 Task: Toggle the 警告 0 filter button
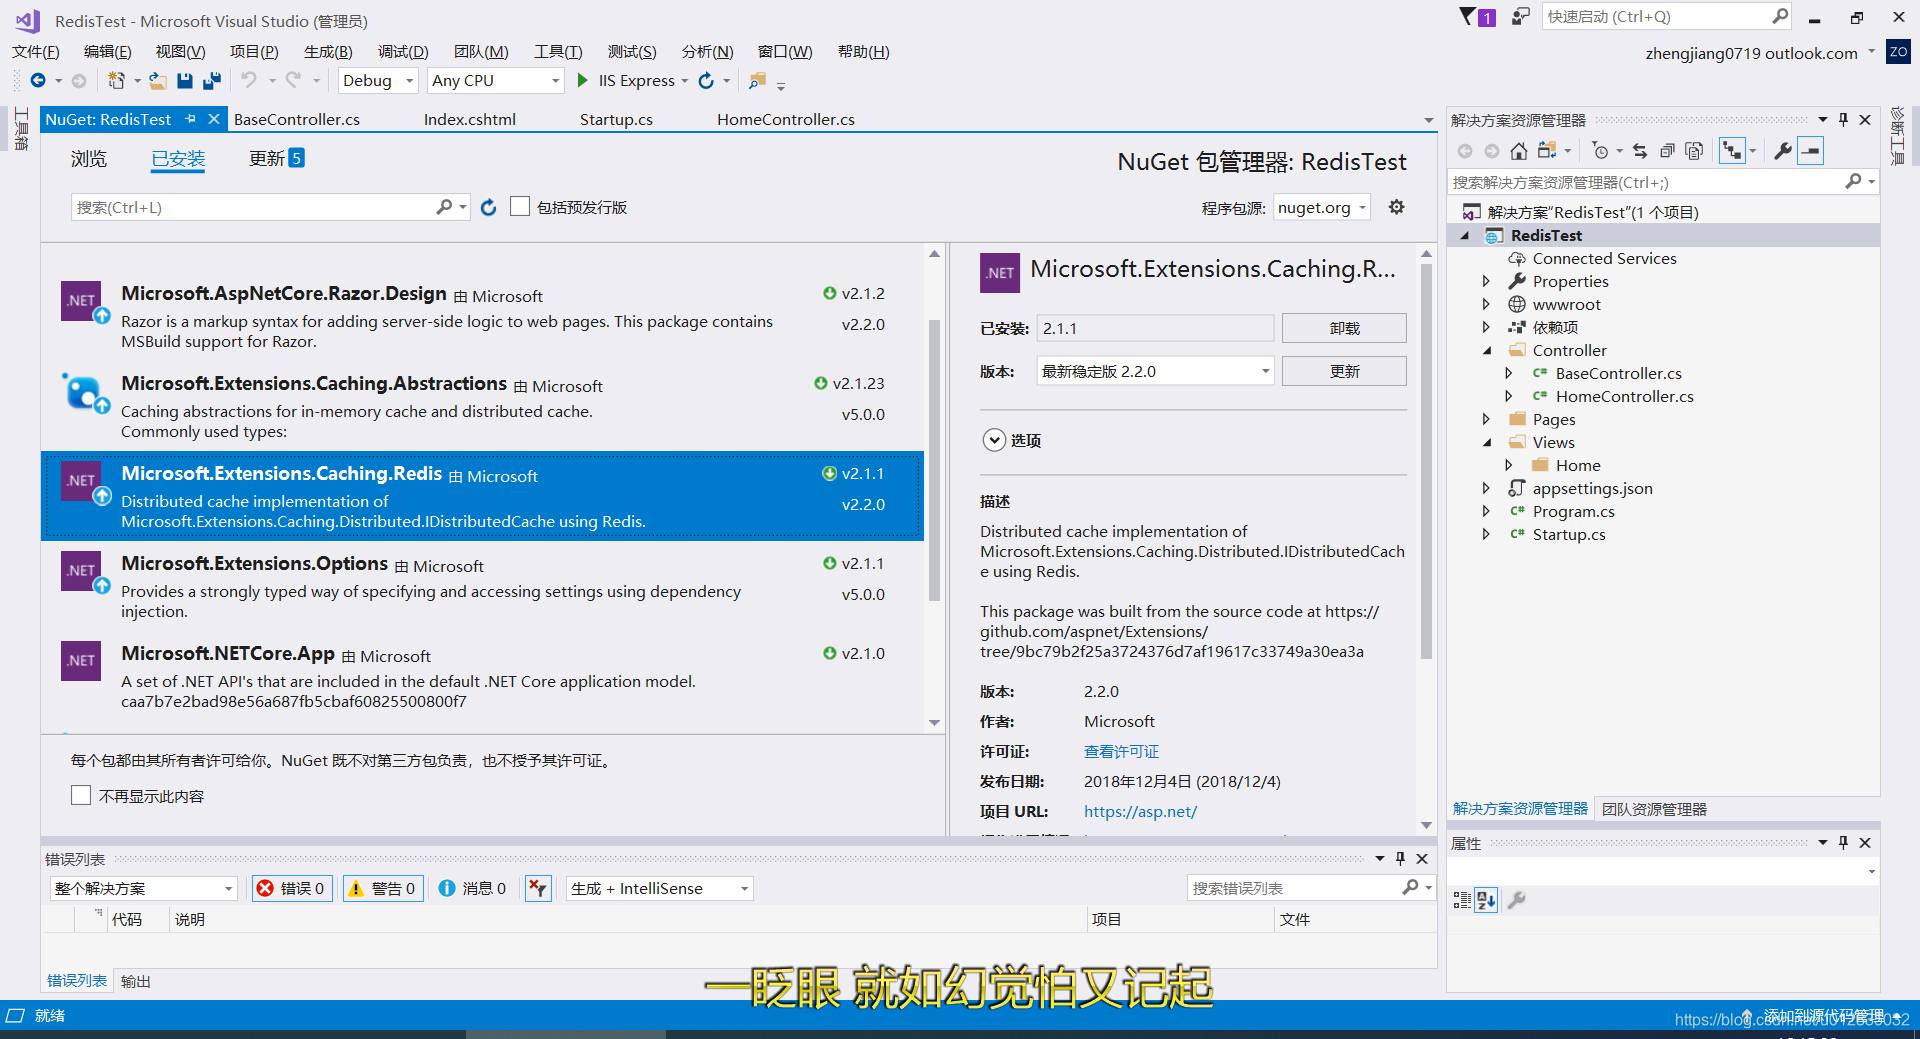coord(383,888)
